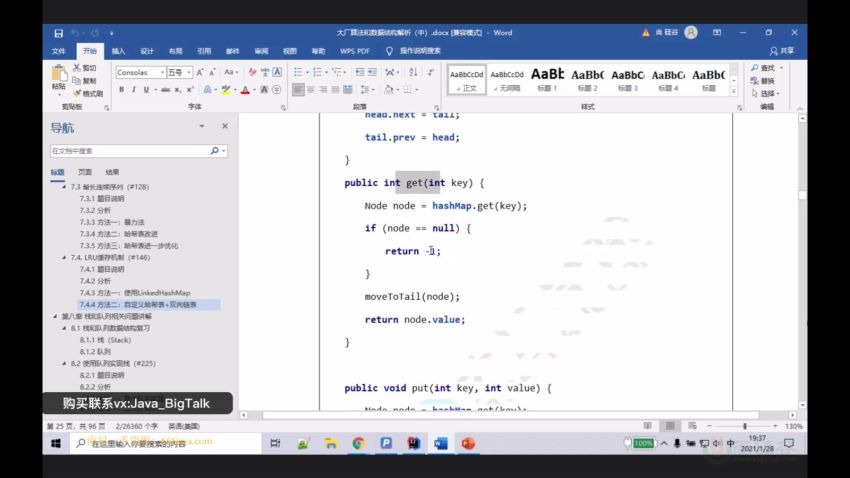Toggle Underline formatting
This screenshot has height=478, width=850.
146,89
